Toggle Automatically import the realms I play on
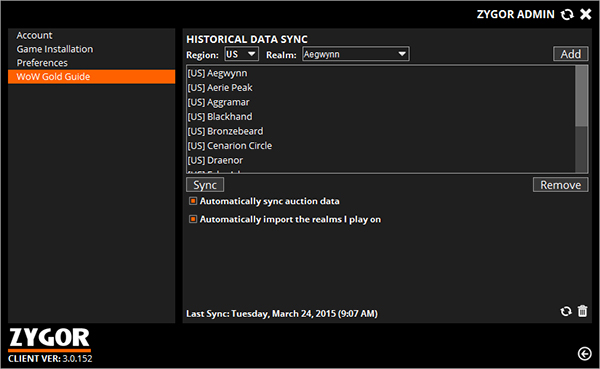Image resolution: width=600 pixels, height=369 pixels. point(193,219)
